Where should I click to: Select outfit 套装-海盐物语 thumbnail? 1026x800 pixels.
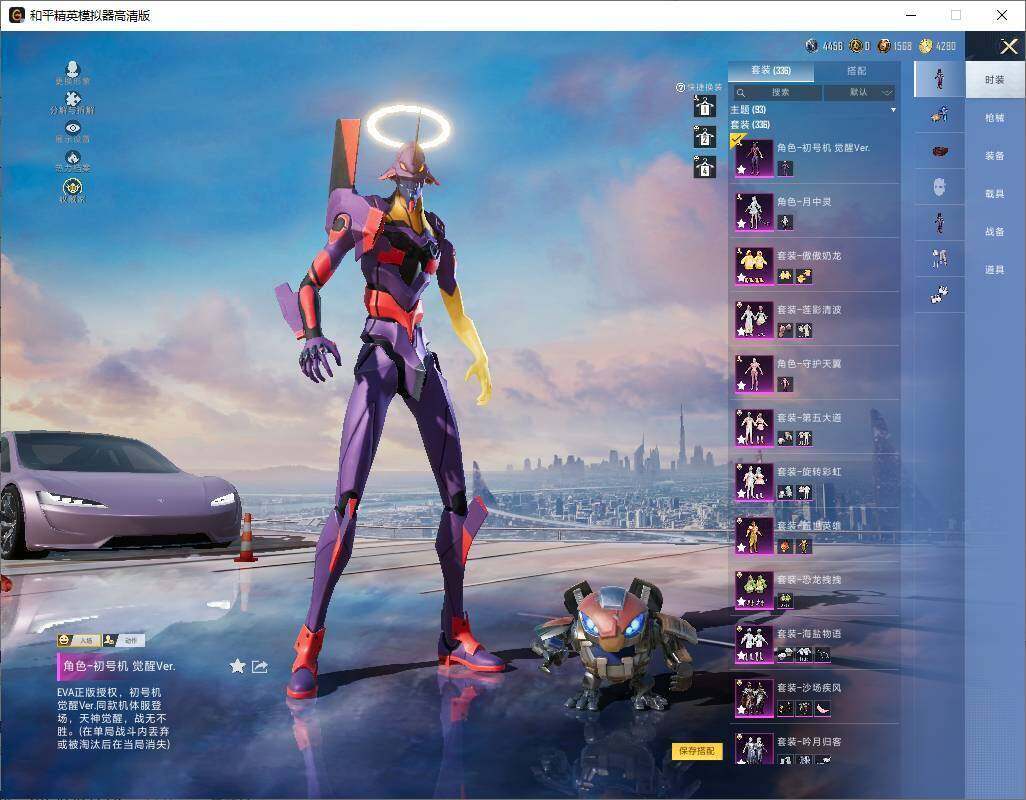754,644
